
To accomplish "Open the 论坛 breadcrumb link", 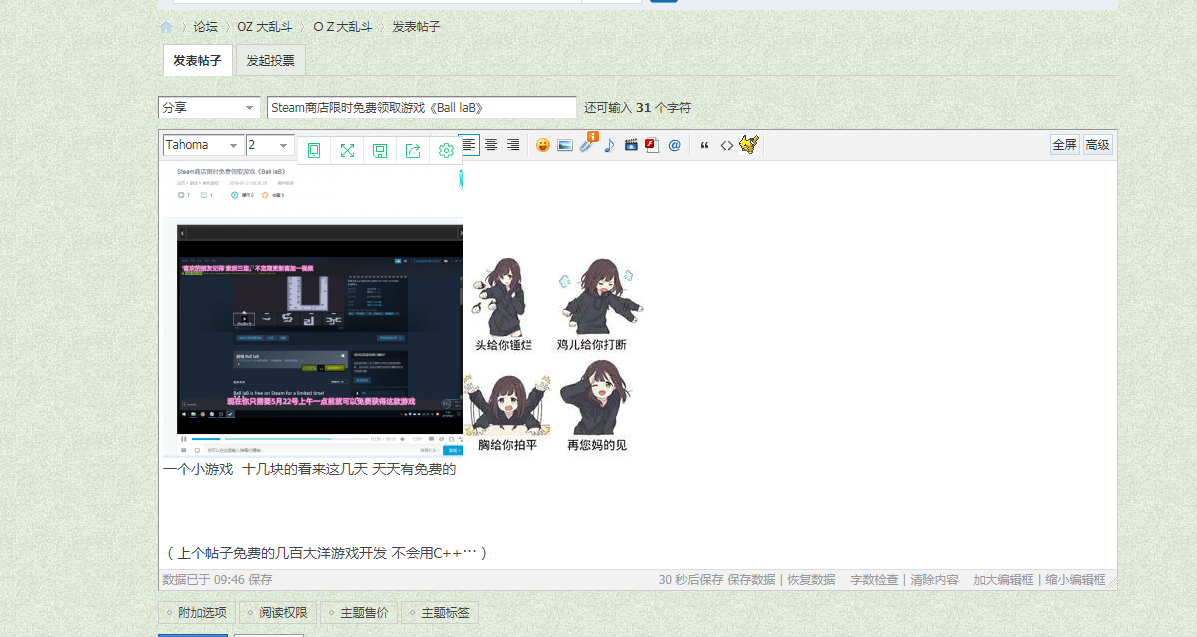I will point(205,27).
